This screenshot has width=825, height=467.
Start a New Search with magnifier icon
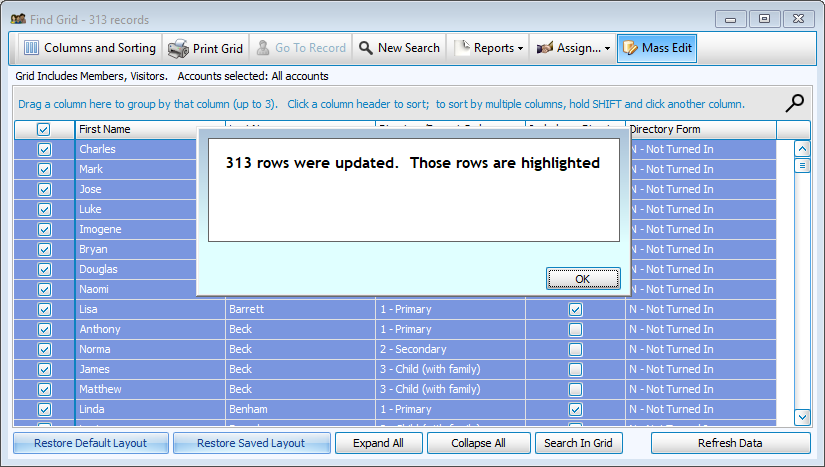pyautogui.click(x=366, y=48)
